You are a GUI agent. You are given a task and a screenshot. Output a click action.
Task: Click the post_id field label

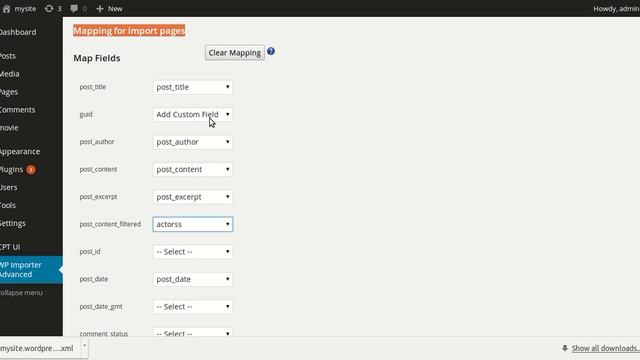tap(90, 251)
